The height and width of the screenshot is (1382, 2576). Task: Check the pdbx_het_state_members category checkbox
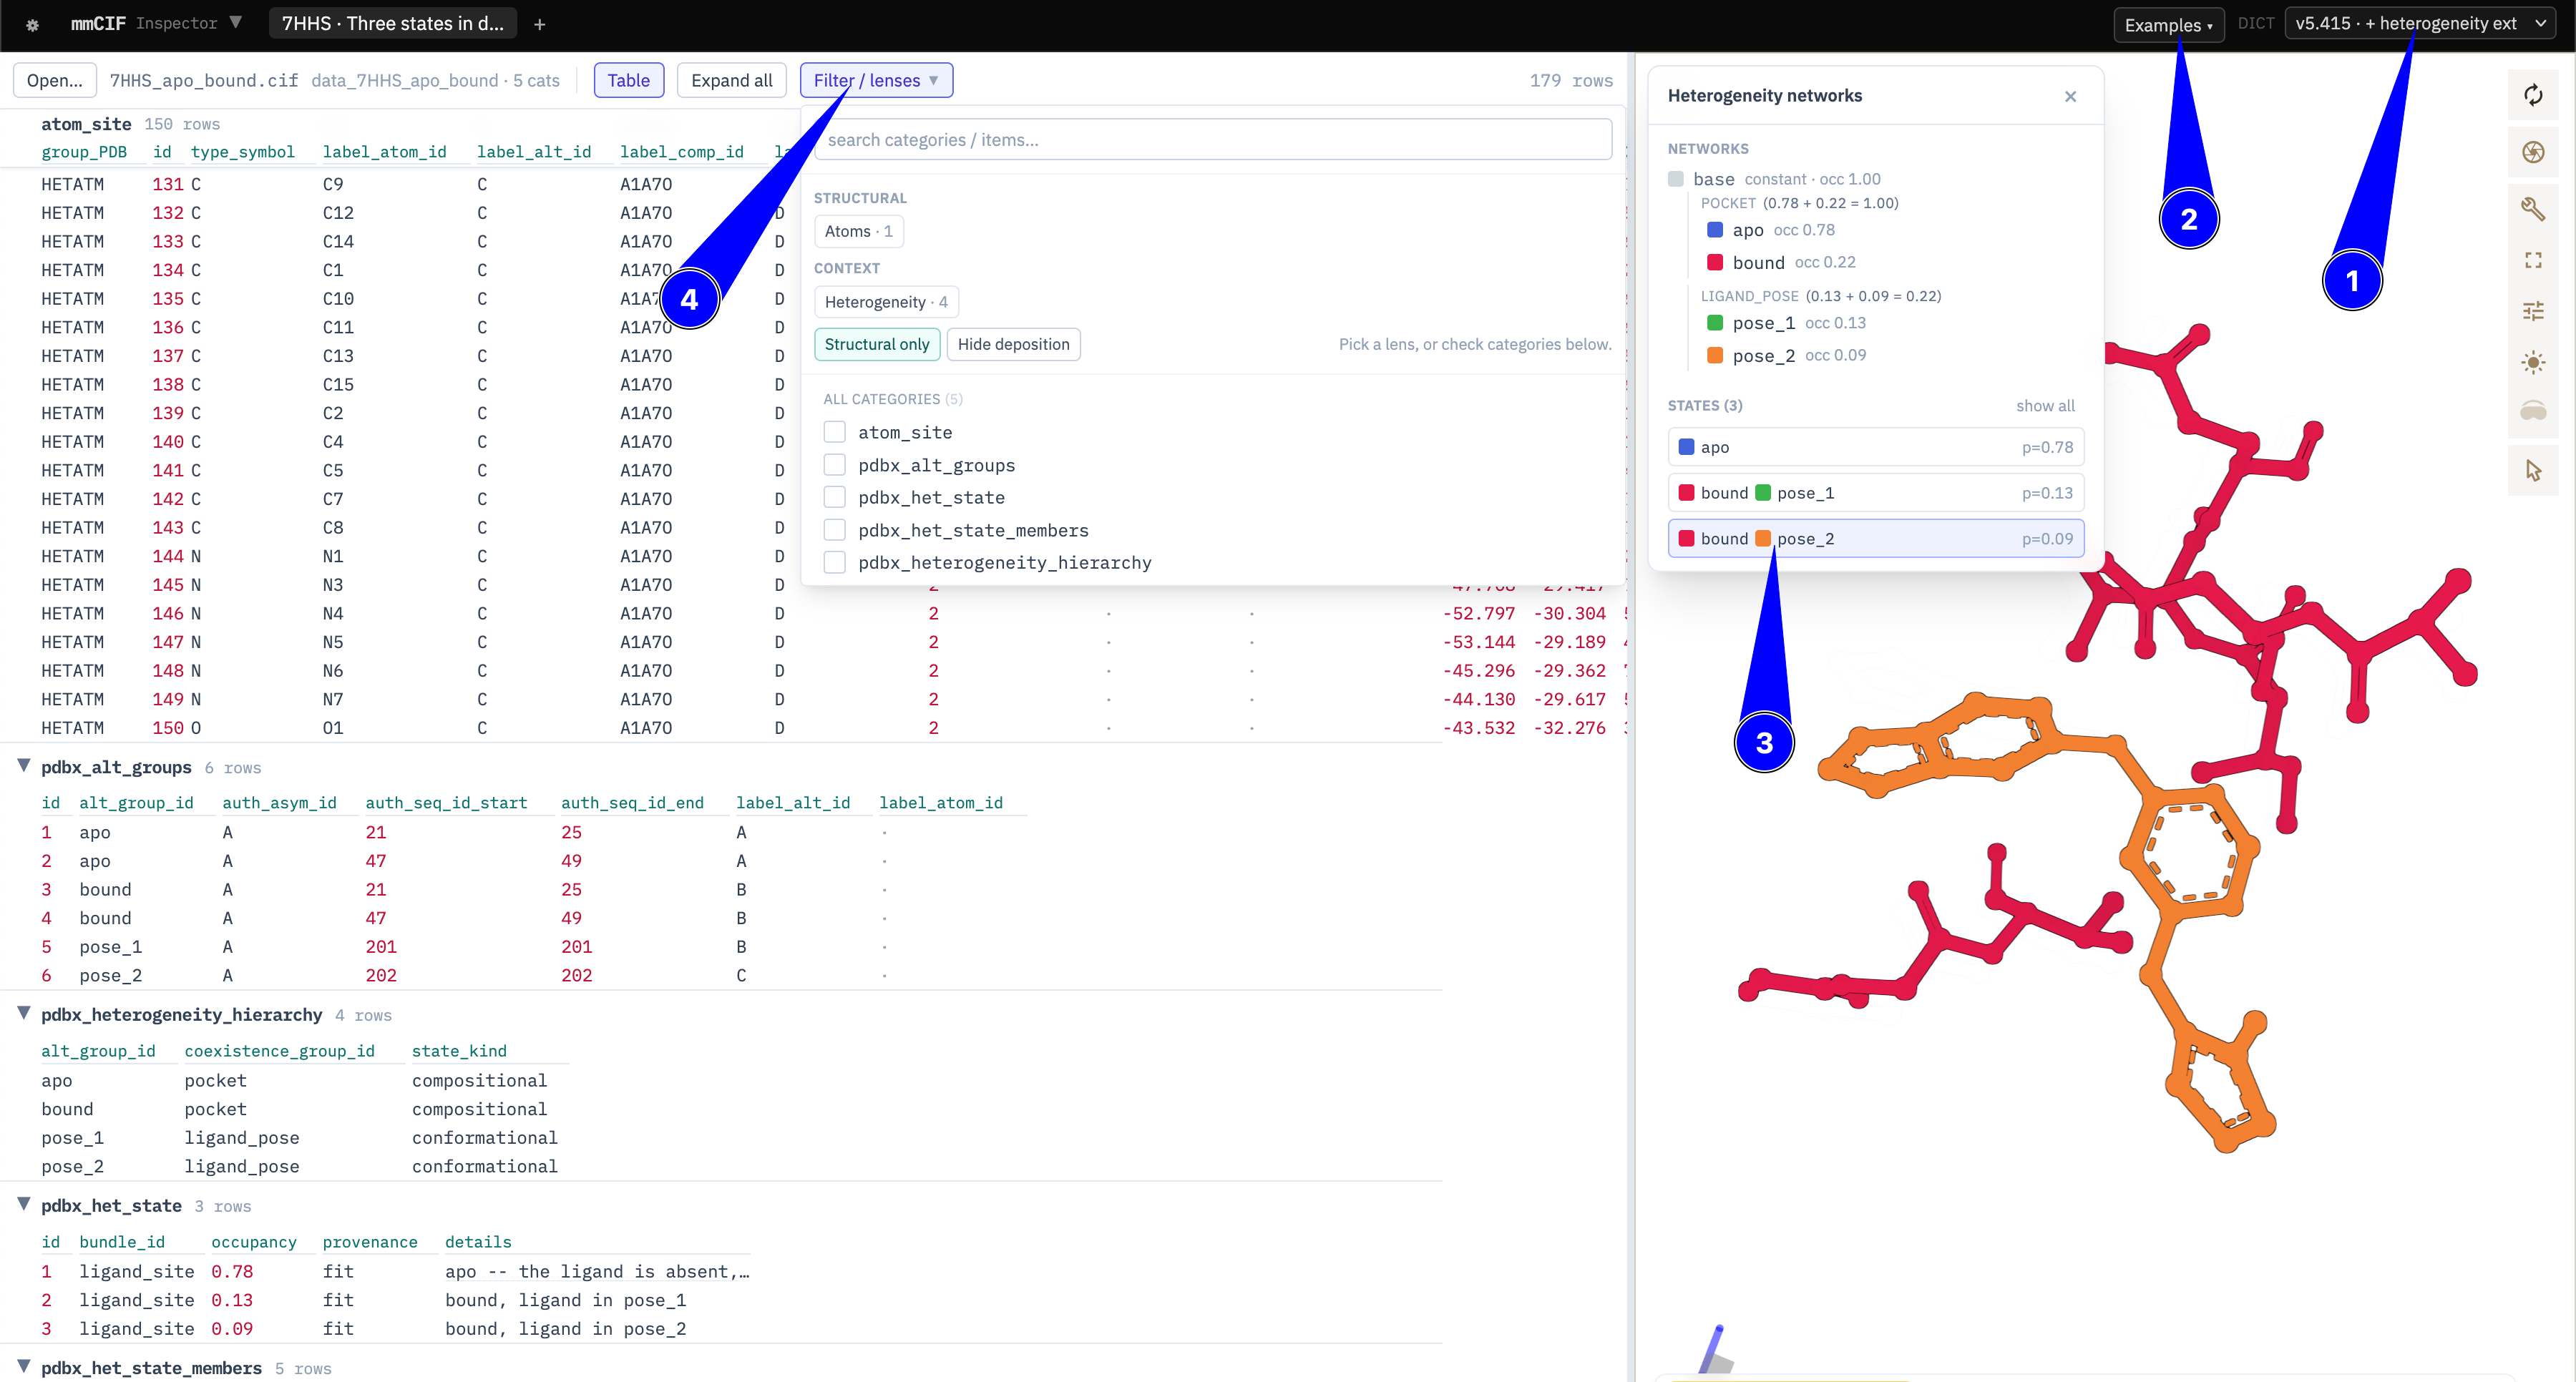point(834,530)
